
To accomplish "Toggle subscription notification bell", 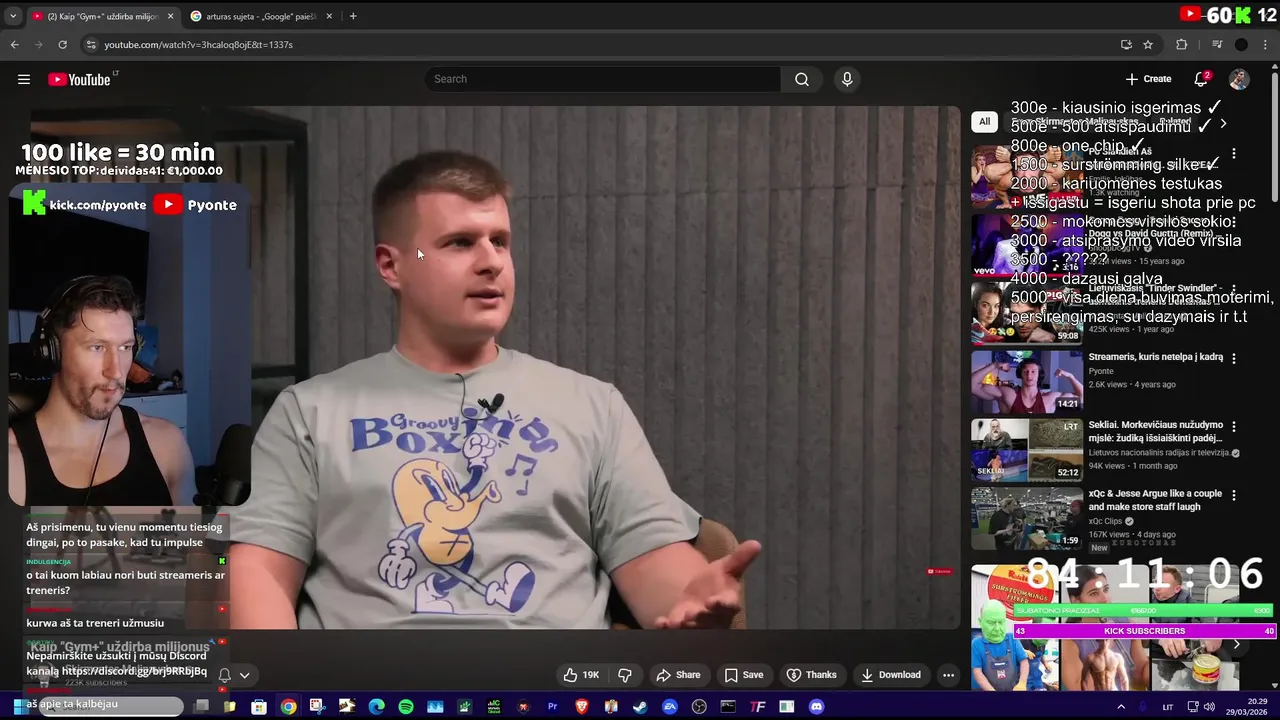I will 225,675.
